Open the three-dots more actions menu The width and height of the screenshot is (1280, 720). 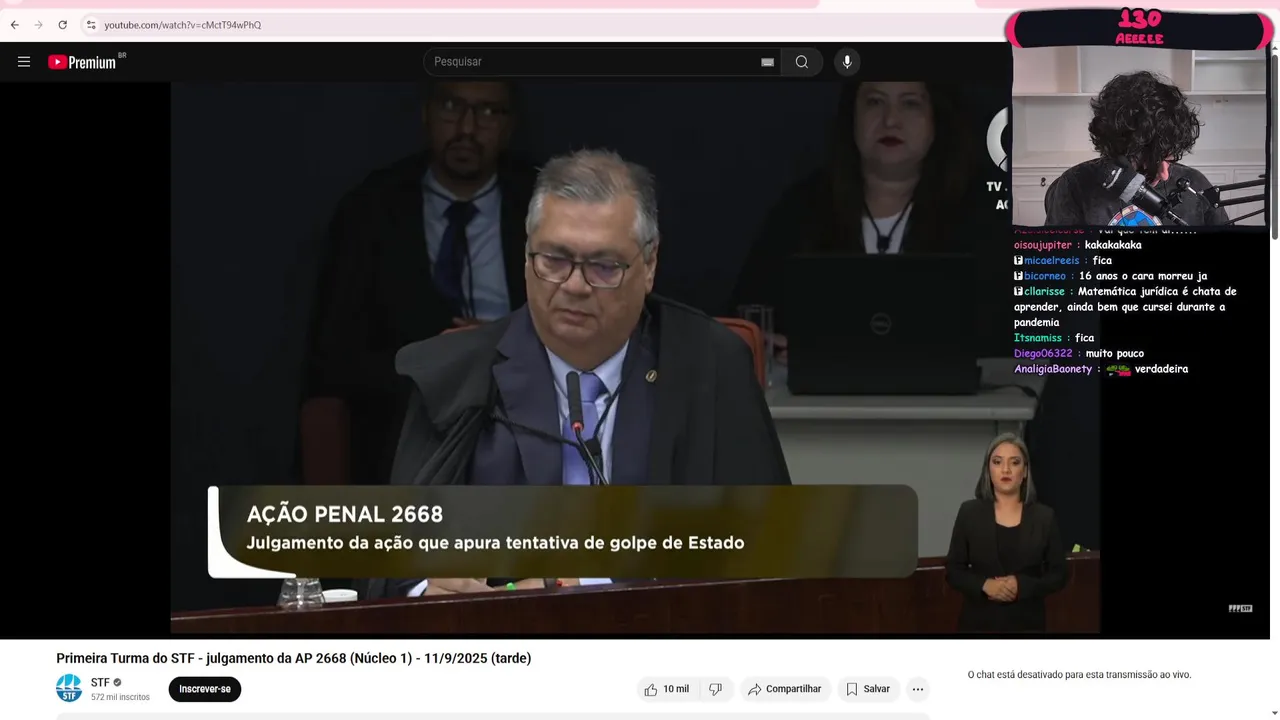coord(918,689)
